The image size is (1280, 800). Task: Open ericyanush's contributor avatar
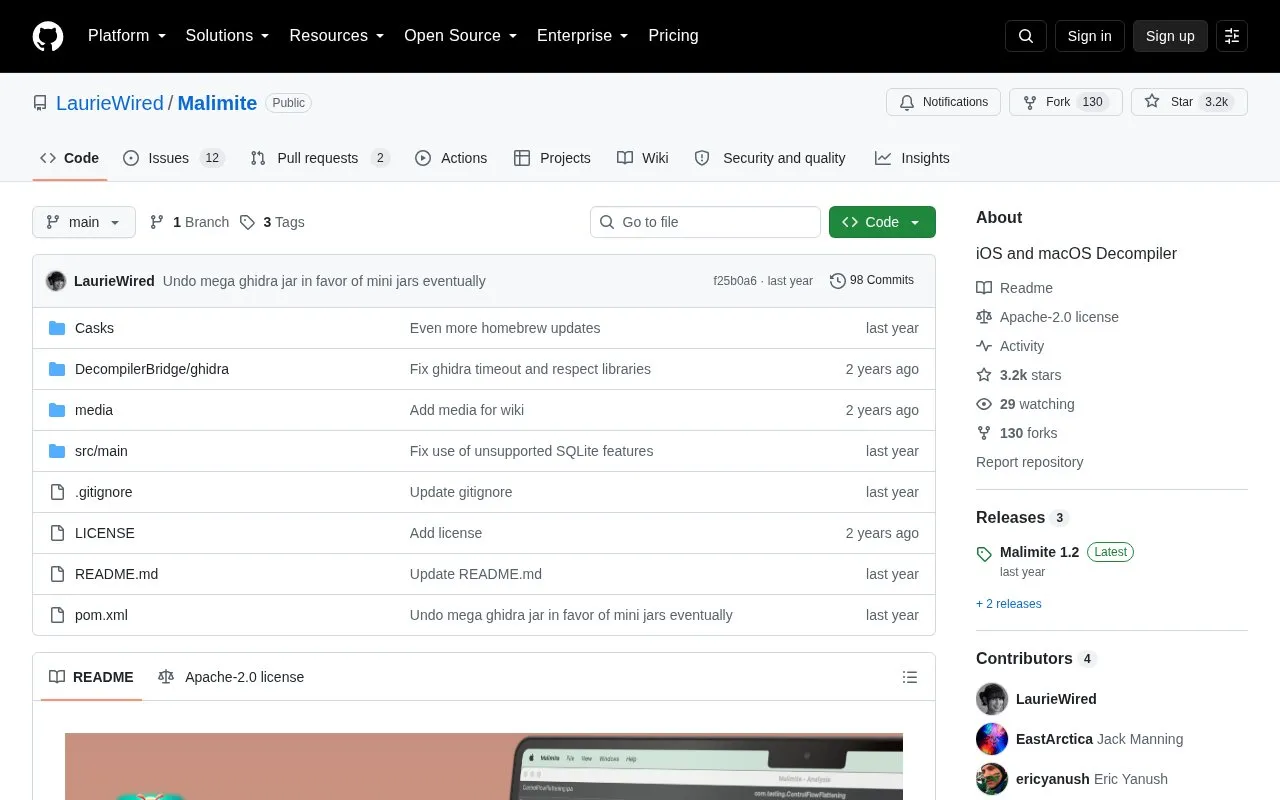click(992, 779)
